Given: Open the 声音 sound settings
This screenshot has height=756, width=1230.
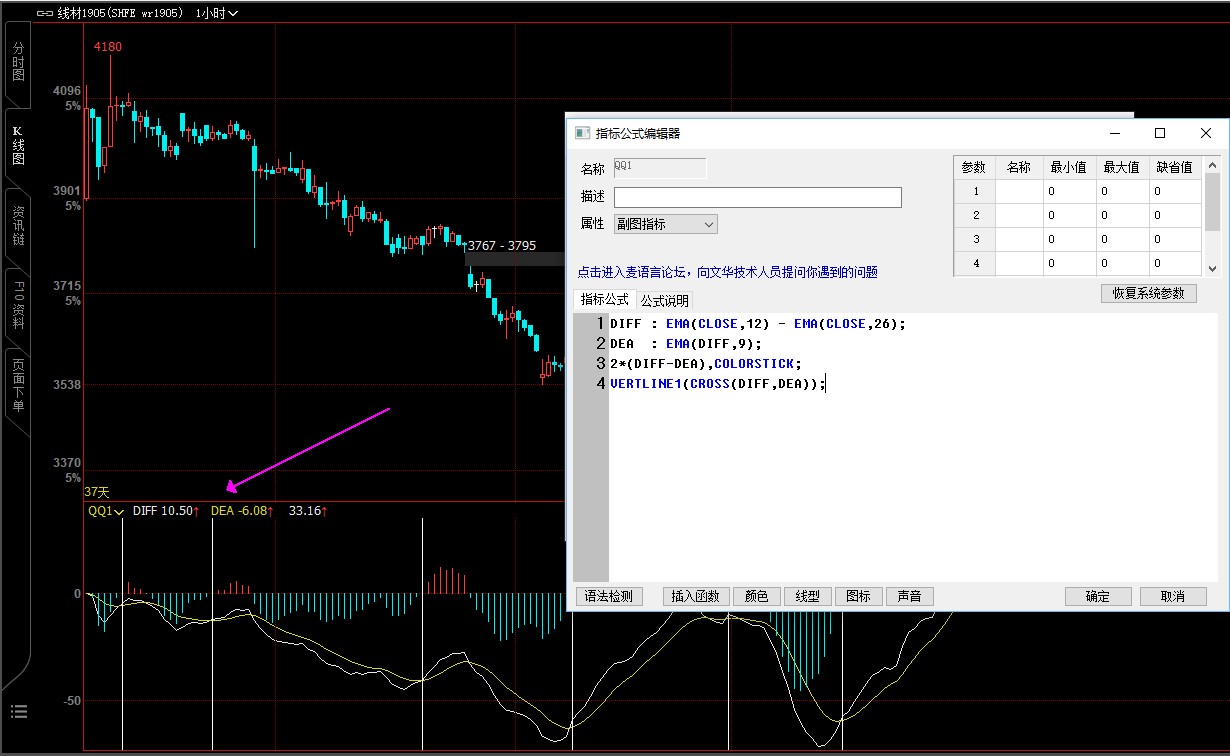Looking at the screenshot, I should [909, 596].
